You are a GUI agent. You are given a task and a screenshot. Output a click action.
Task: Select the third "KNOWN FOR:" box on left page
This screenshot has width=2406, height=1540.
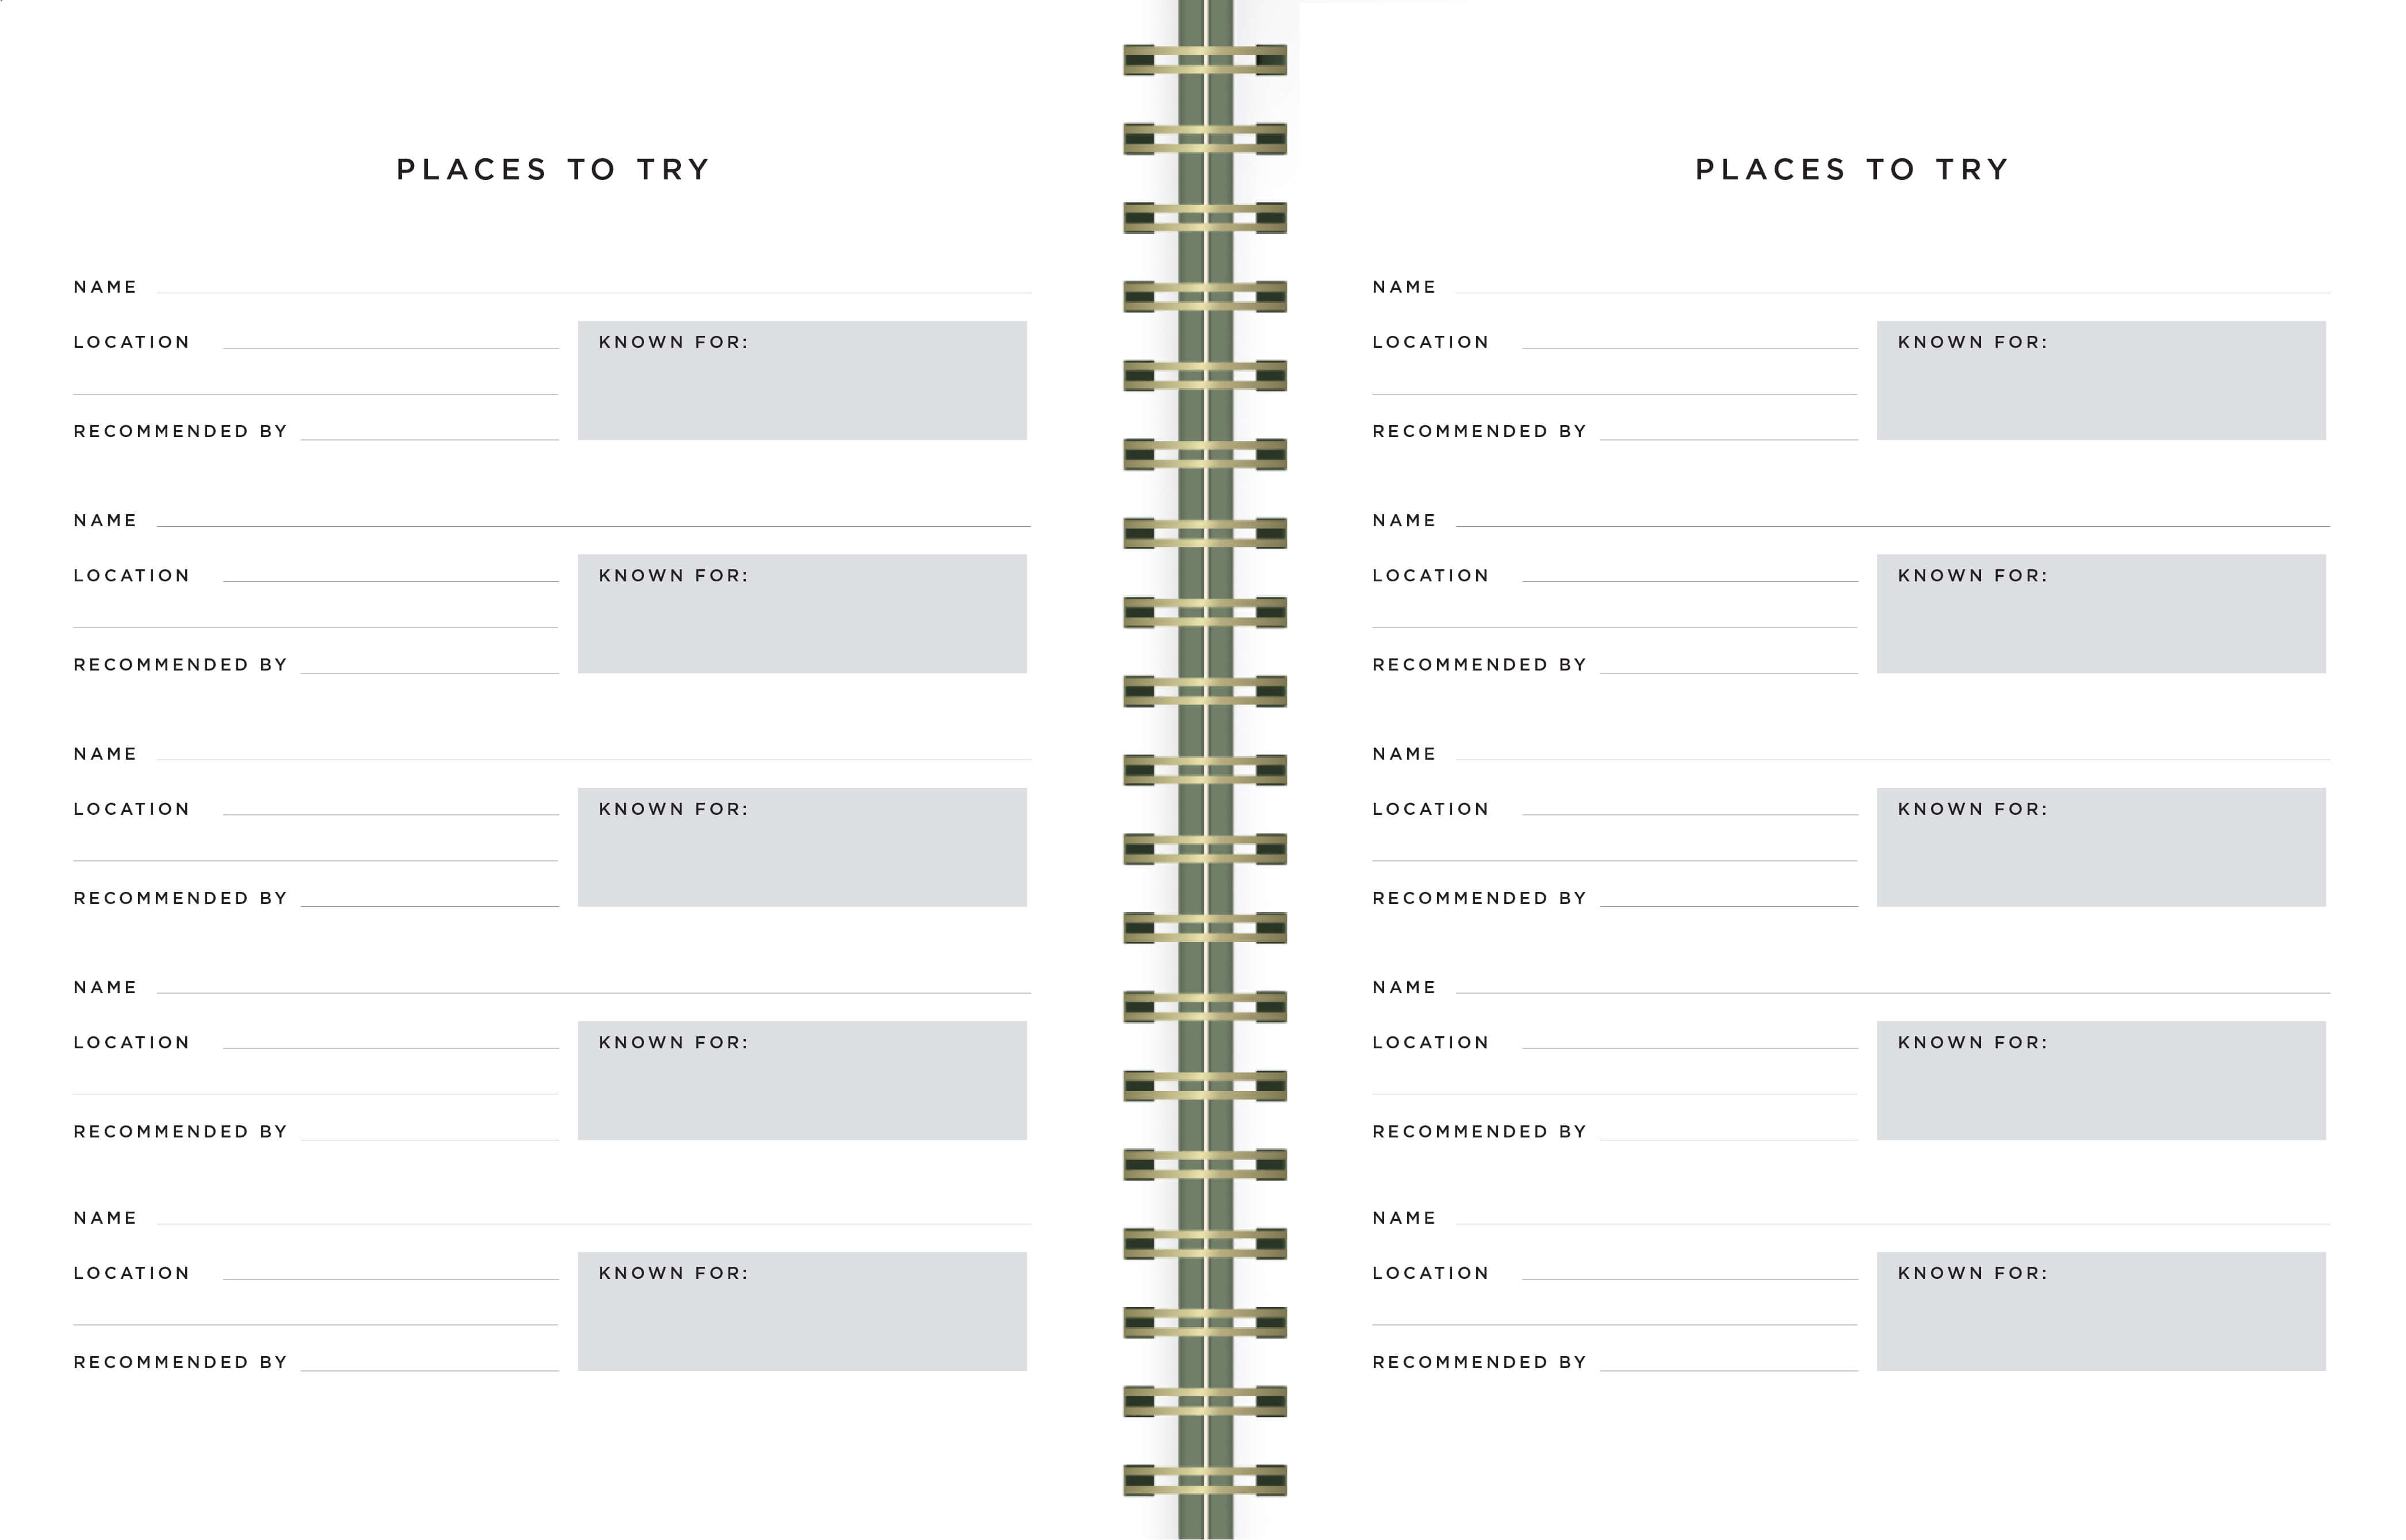(x=802, y=847)
